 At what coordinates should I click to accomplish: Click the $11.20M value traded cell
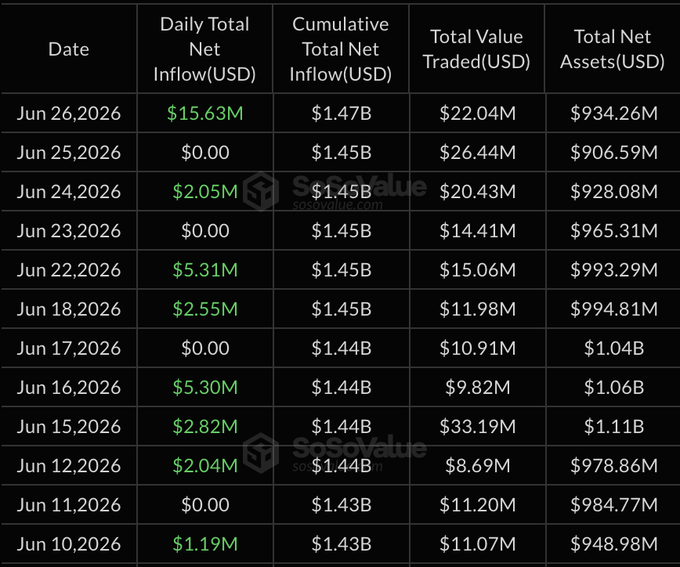[x=477, y=505]
